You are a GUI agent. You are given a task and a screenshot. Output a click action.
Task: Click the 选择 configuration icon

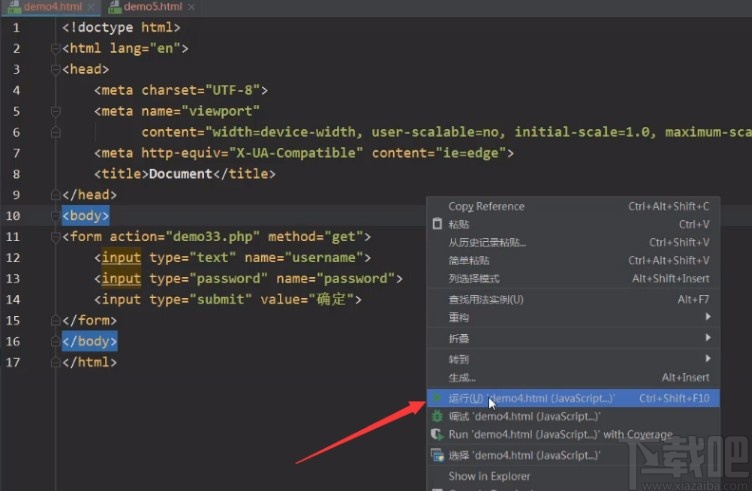click(x=437, y=455)
